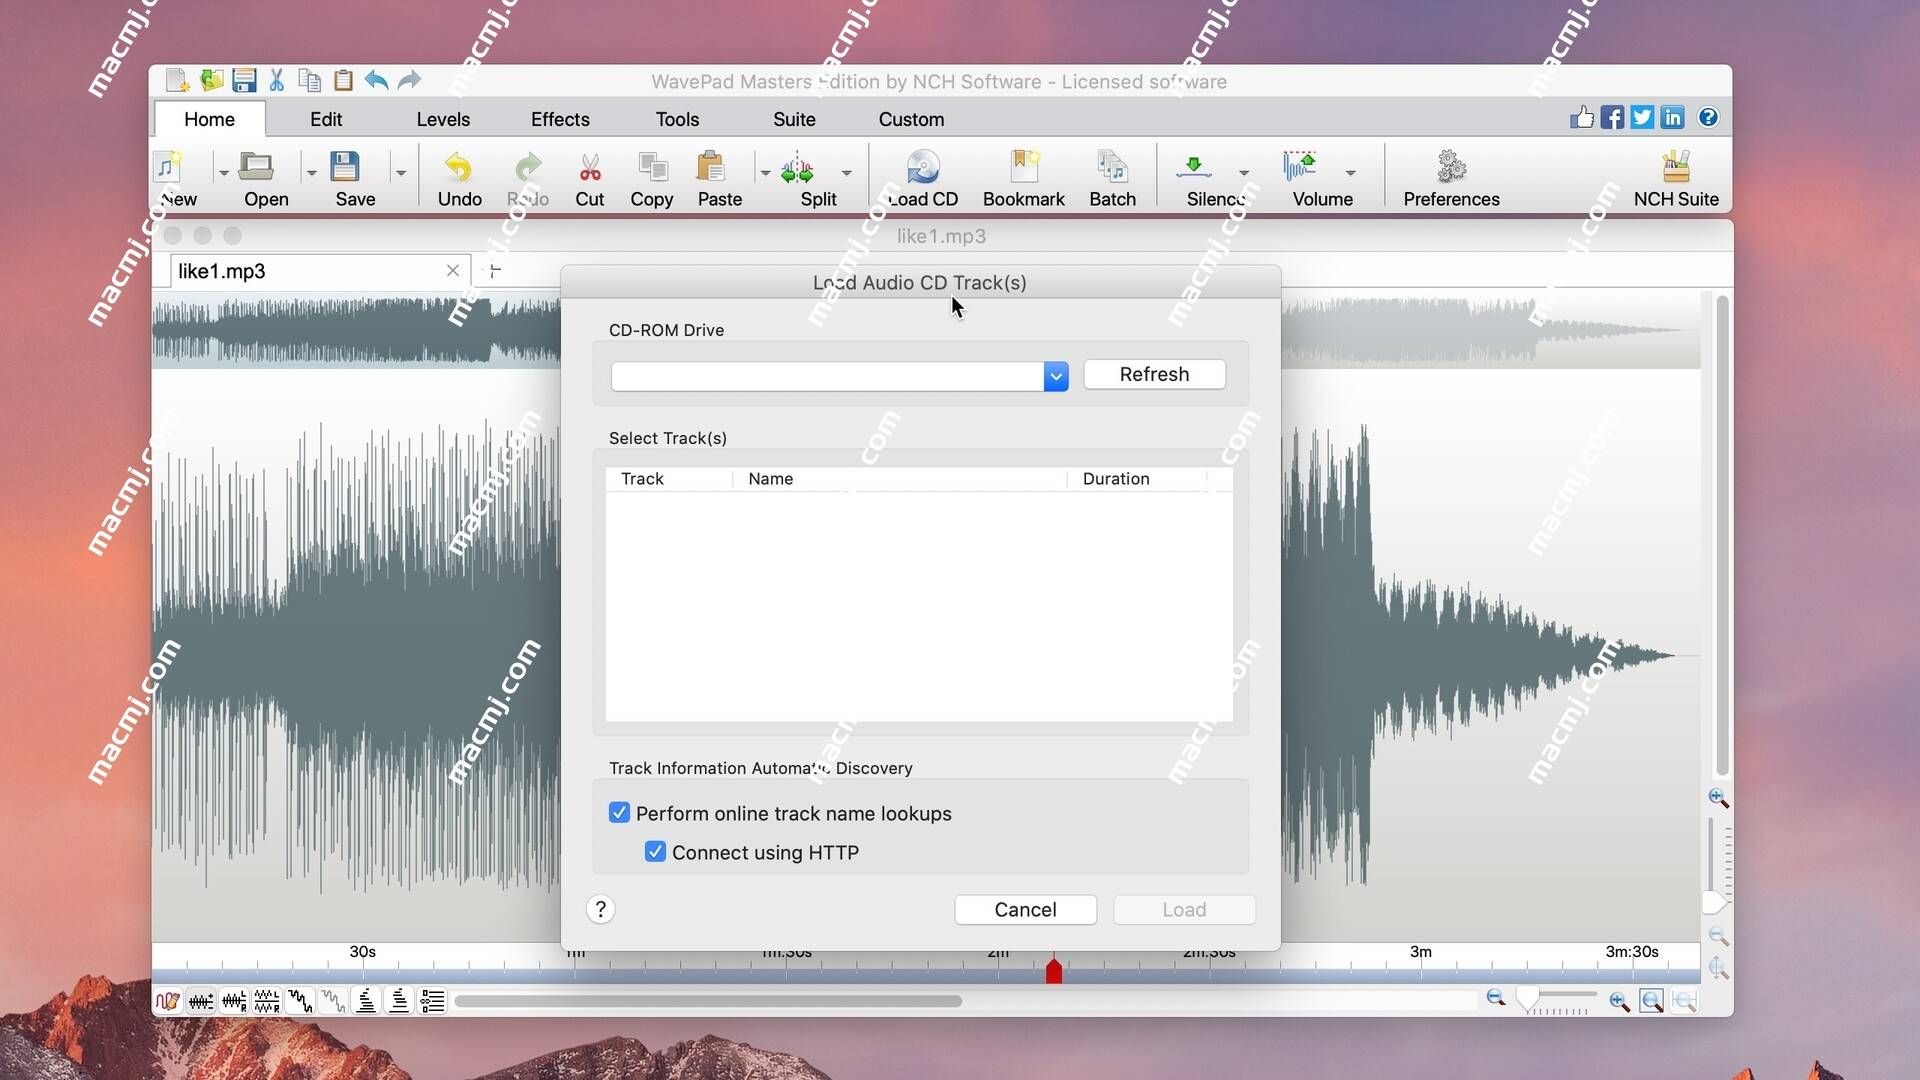1920x1080 pixels.
Task: Switch to the Home tab
Action: click(x=209, y=119)
